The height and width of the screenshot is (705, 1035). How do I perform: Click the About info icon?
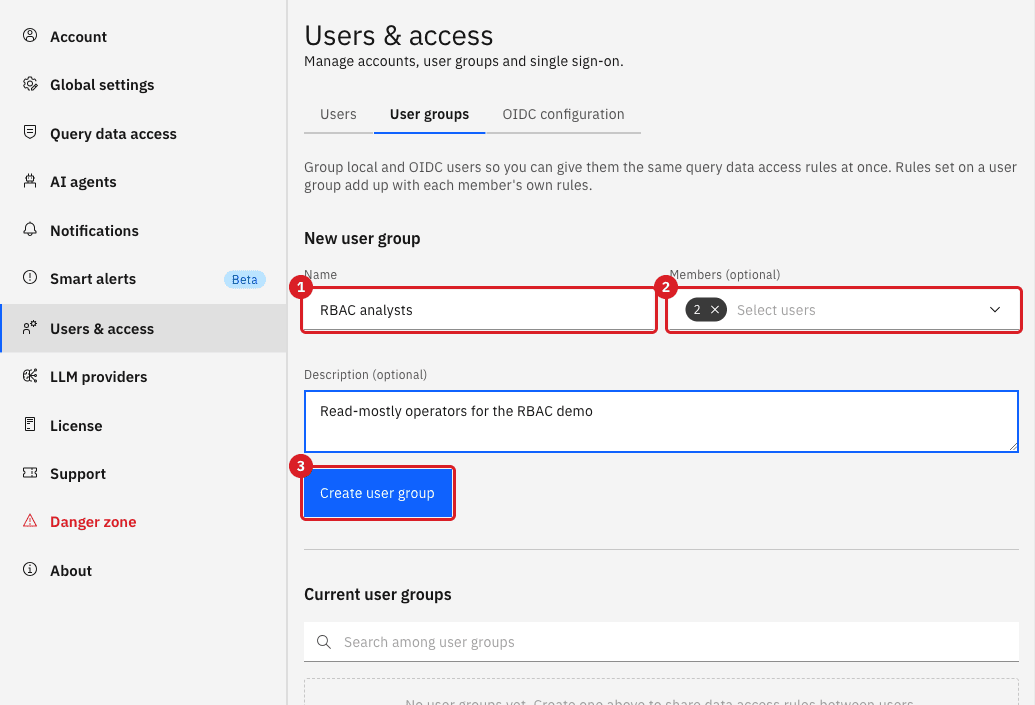pos(30,570)
